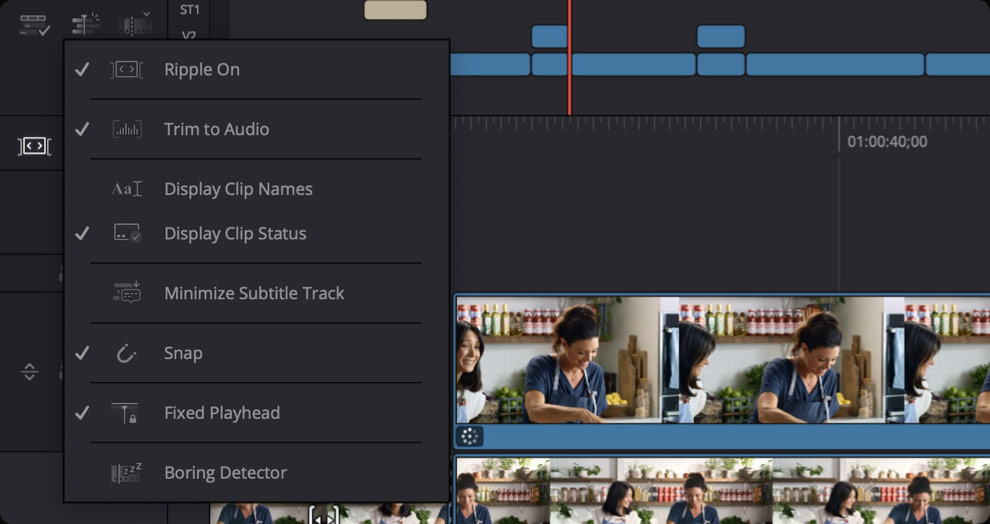Enable Display Clip Names

[238, 189]
